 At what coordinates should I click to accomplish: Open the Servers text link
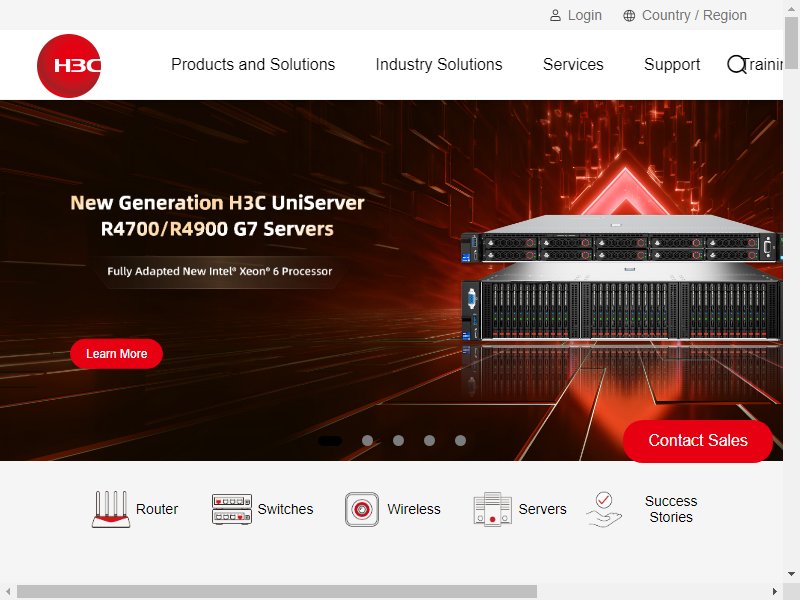point(542,509)
